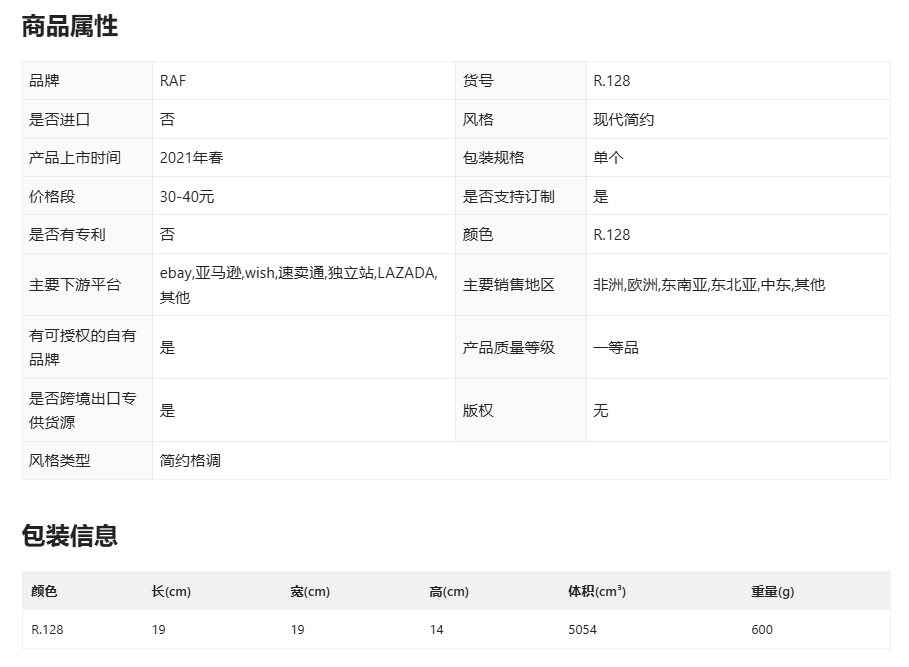Select the 30-40元 price range value
The width and height of the screenshot is (909, 667).
[187, 197]
